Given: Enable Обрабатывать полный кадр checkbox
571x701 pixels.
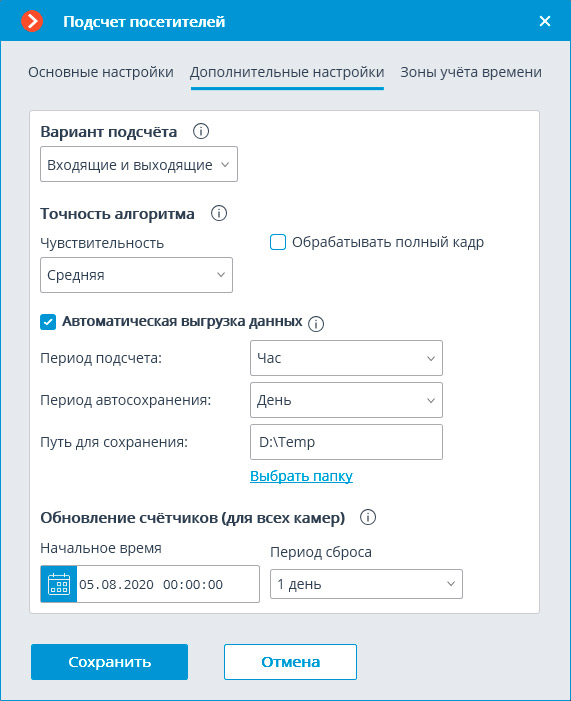Looking at the screenshot, I should (x=278, y=242).
